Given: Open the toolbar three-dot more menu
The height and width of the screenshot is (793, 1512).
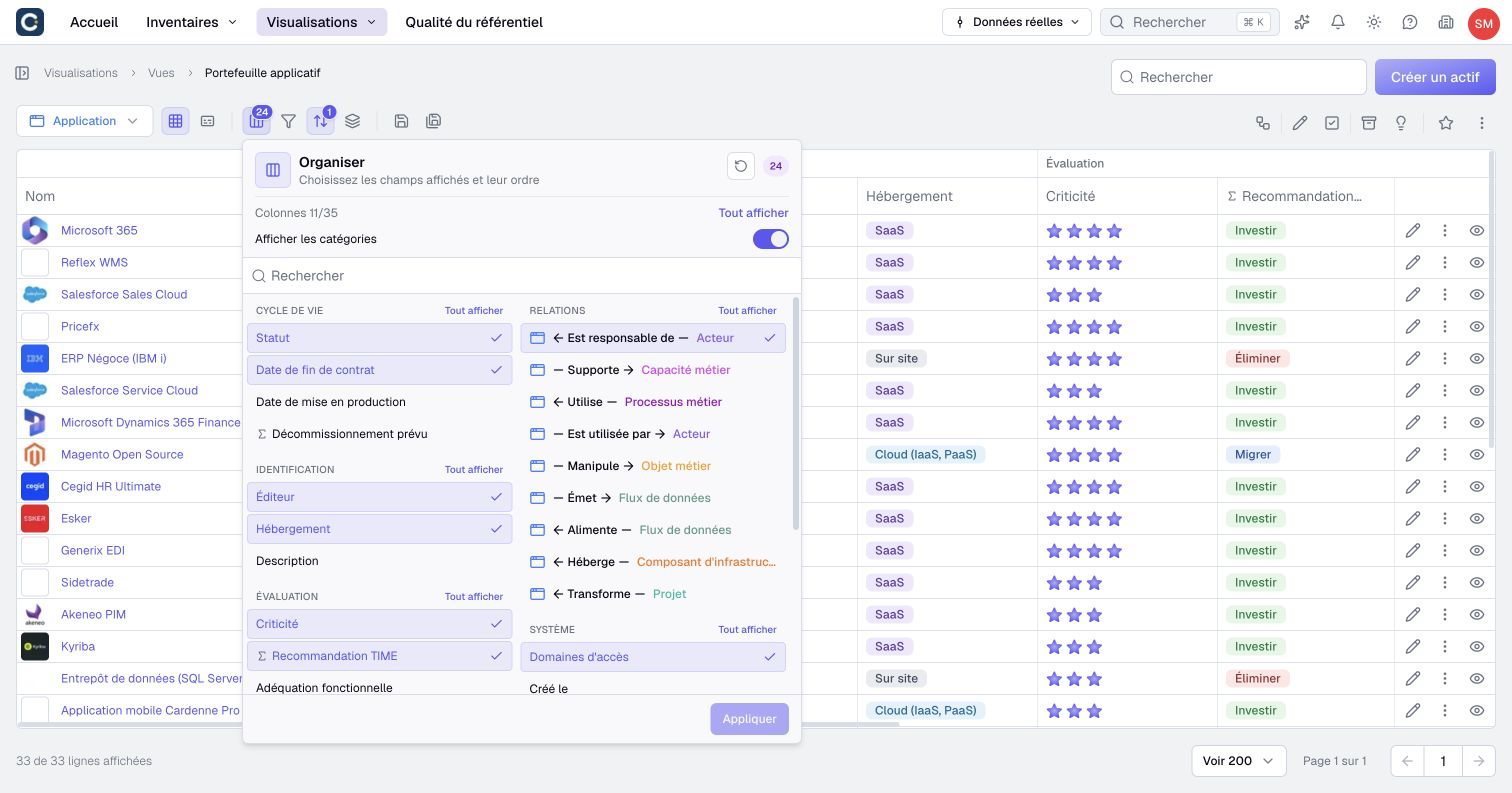Looking at the screenshot, I should [1482, 123].
